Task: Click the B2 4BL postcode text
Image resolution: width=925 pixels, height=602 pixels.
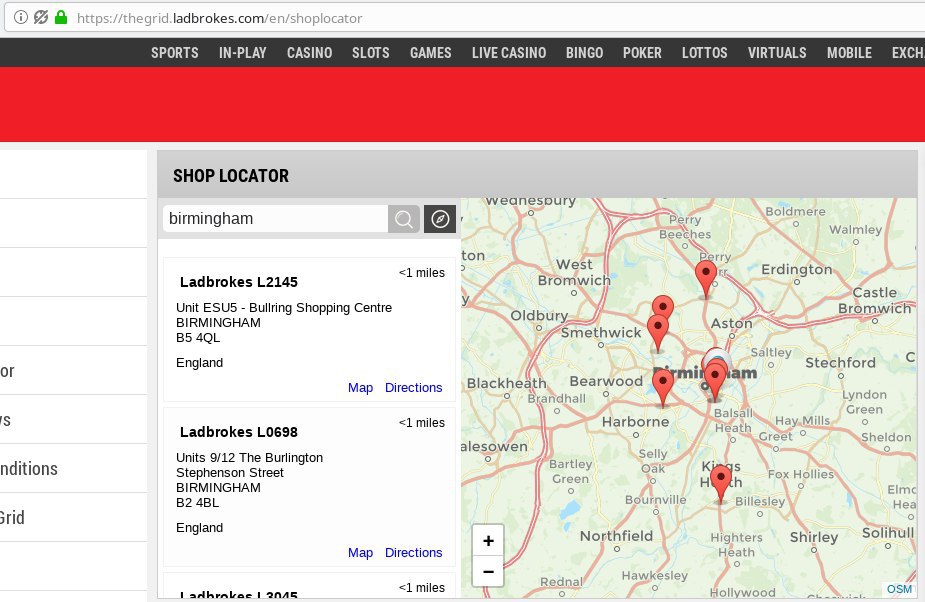Action: pyautogui.click(x=198, y=503)
